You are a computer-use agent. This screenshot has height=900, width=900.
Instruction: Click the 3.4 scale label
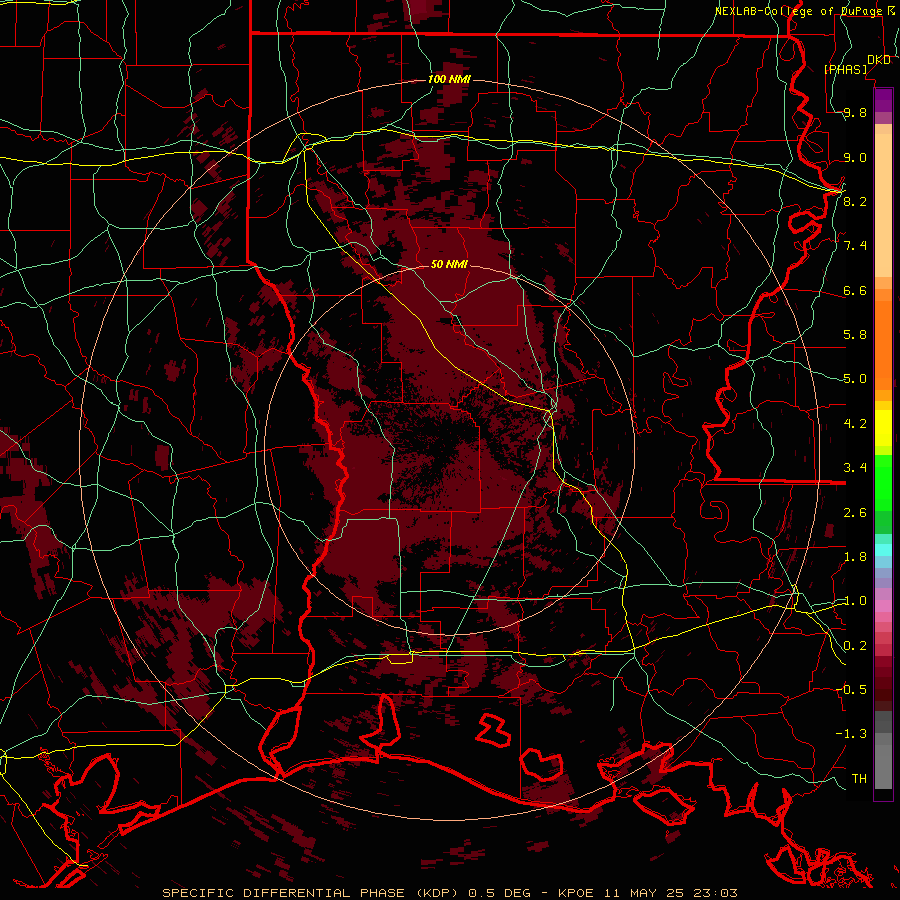(855, 468)
